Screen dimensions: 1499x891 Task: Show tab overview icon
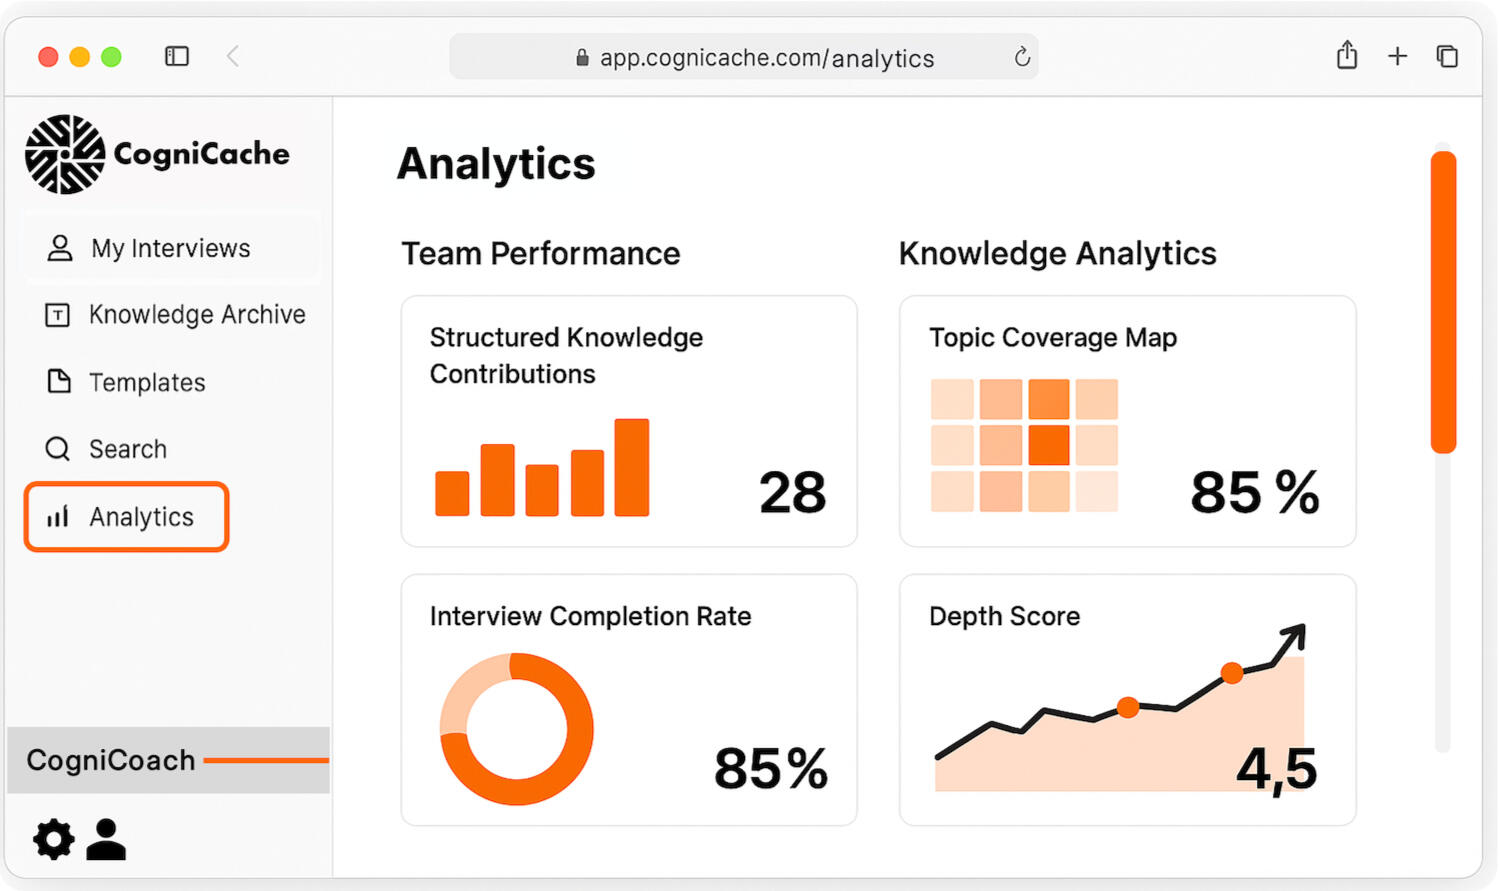pos(1447,56)
